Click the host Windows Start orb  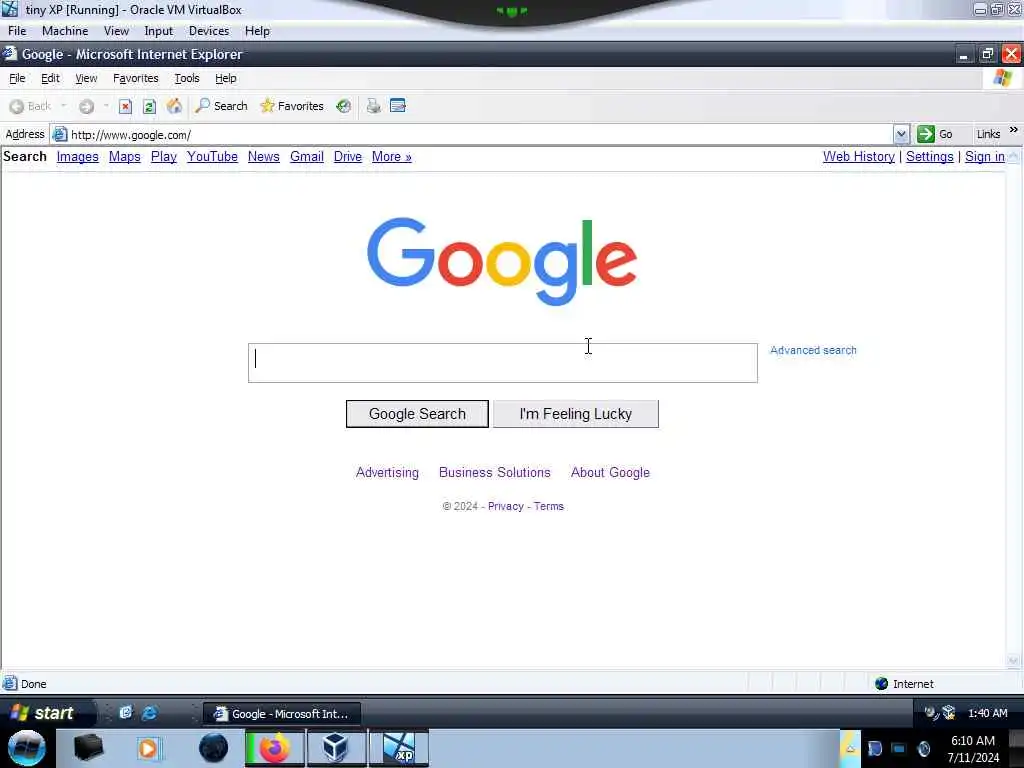click(x=26, y=748)
